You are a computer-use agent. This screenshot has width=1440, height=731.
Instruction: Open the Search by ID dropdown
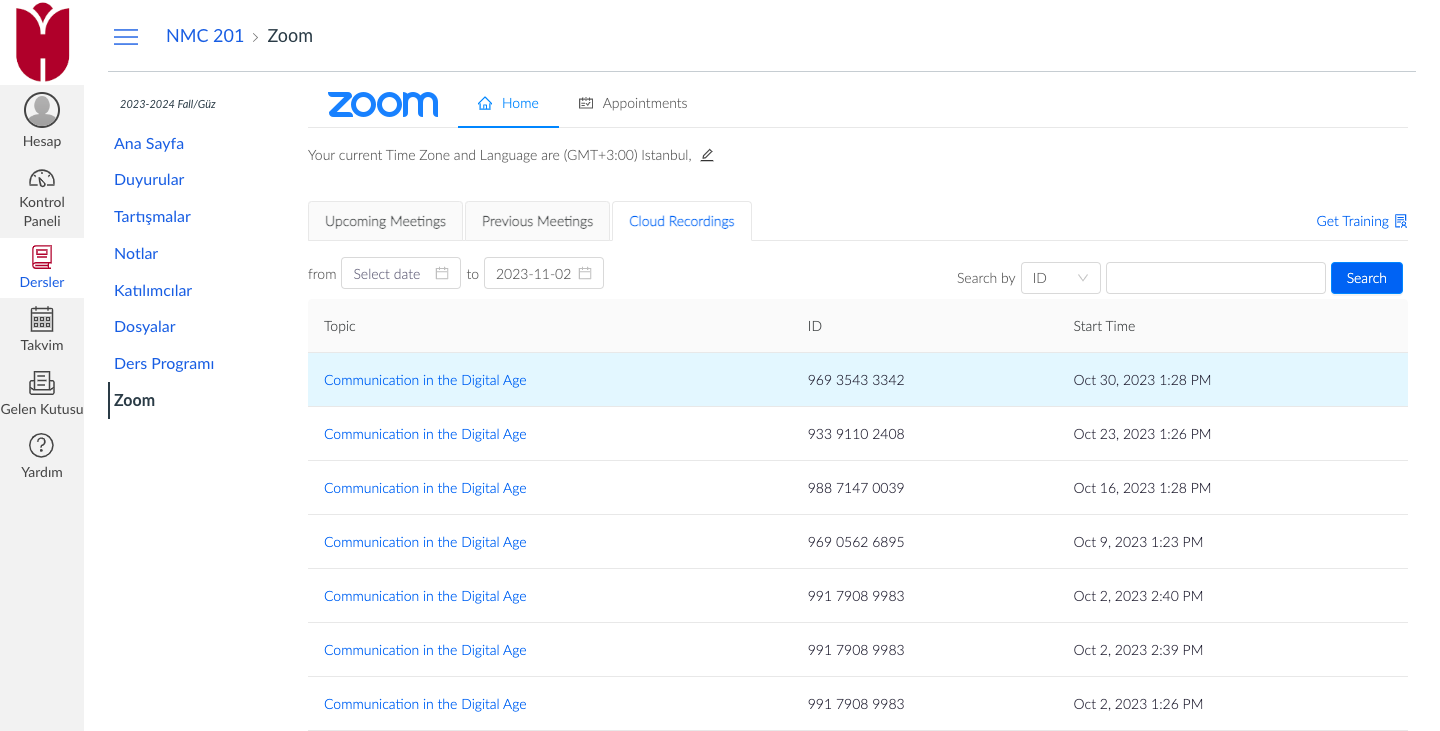point(1060,278)
